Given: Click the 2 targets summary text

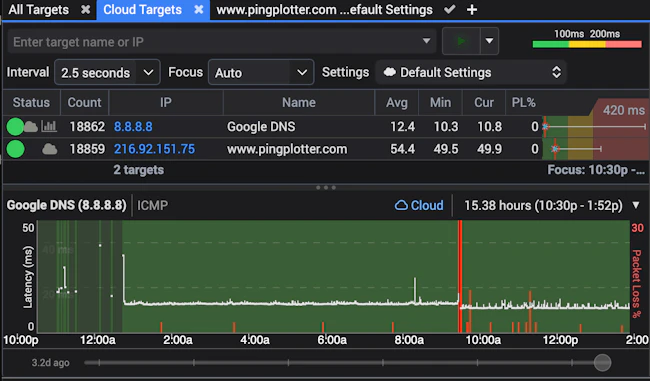Looking at the screenshot, I should [x=138, y=170].
